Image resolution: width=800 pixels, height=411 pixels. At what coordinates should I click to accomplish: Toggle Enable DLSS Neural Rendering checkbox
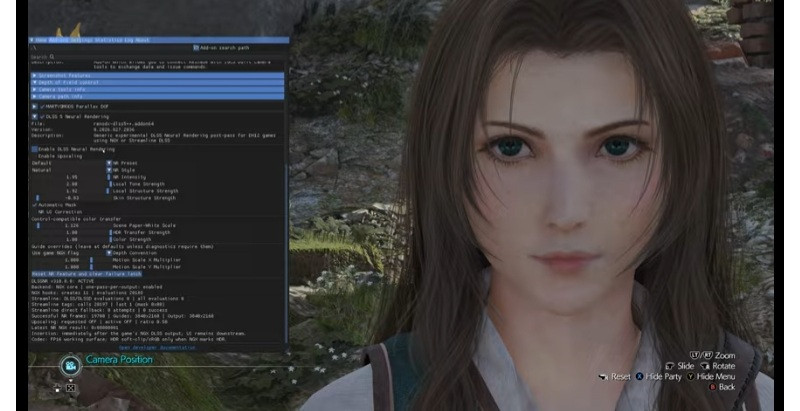(x=35, y=149)
